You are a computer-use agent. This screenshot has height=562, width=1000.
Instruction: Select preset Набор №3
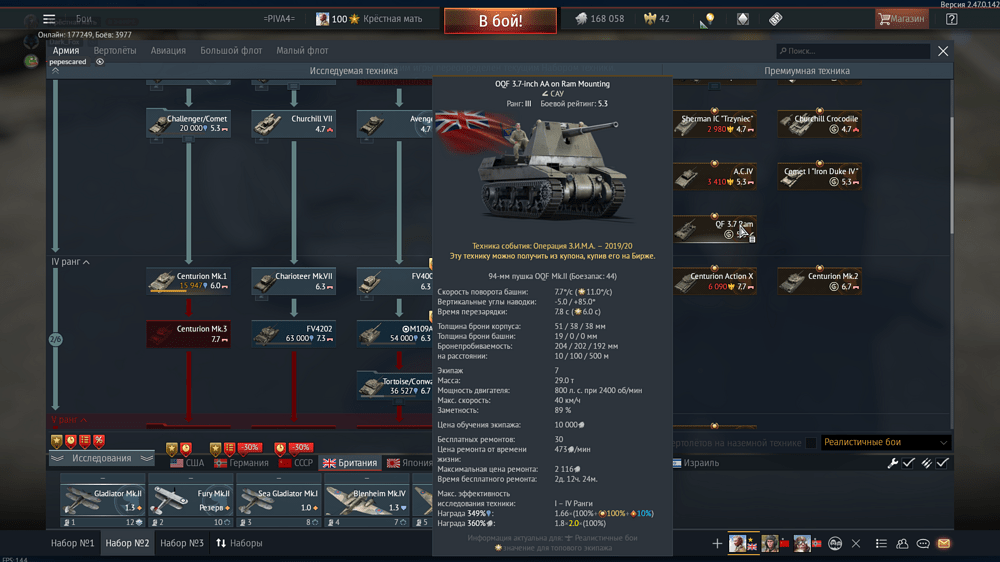[182, 544]
